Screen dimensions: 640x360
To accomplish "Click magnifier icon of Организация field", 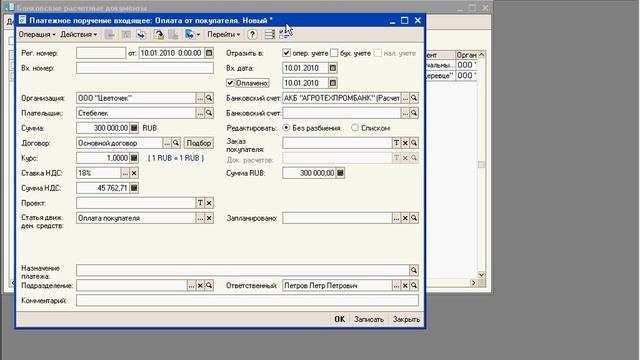I will click(x=209, y=98).
